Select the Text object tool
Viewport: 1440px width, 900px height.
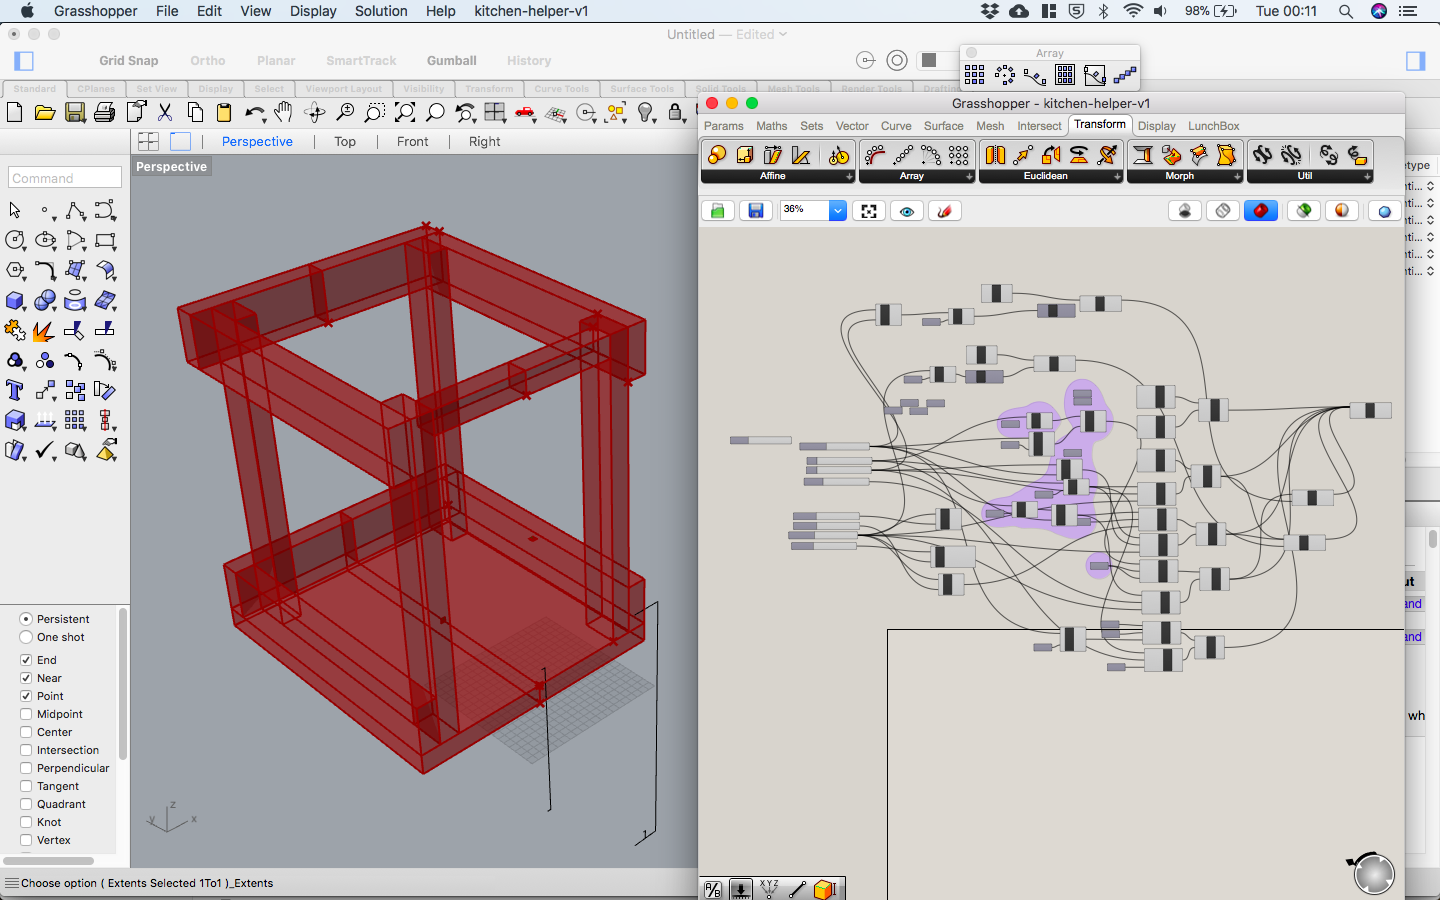click(15, 391)
